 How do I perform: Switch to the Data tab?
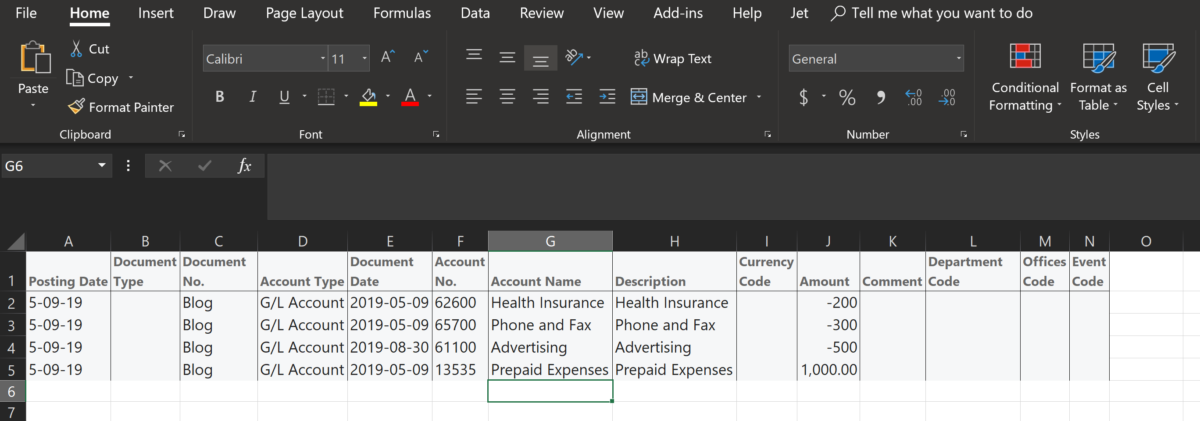pyautogui.click(x=476, y=13)
